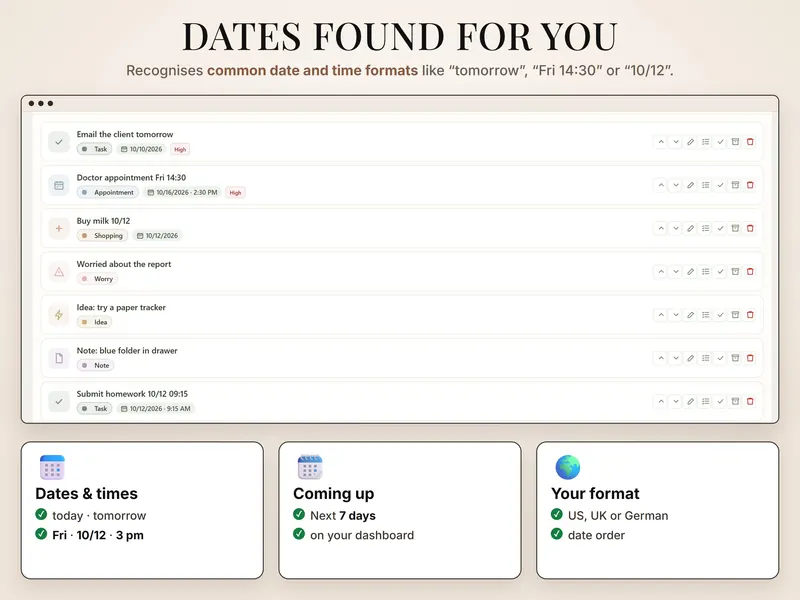This screenshot has height=600, width=800.
Task: Move 'Email the client tomorrow' down with its chevron
Action: tap(676, 142)
